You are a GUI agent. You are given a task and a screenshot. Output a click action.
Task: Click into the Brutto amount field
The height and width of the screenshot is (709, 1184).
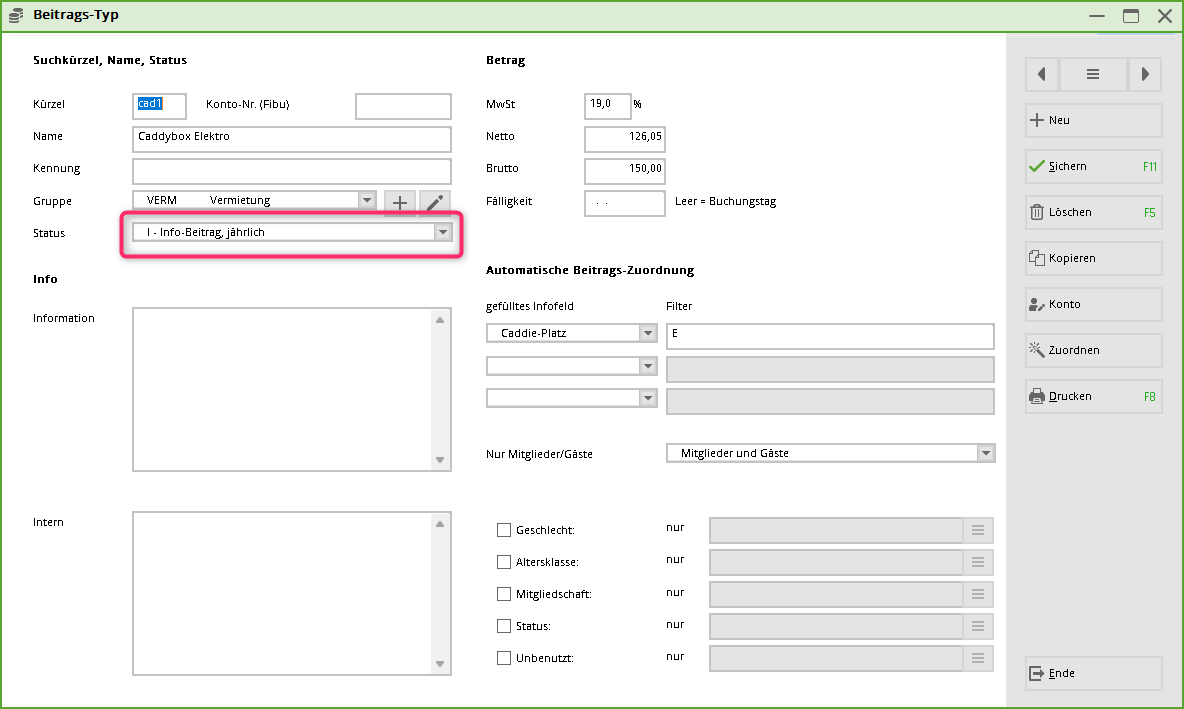[624, 169]
